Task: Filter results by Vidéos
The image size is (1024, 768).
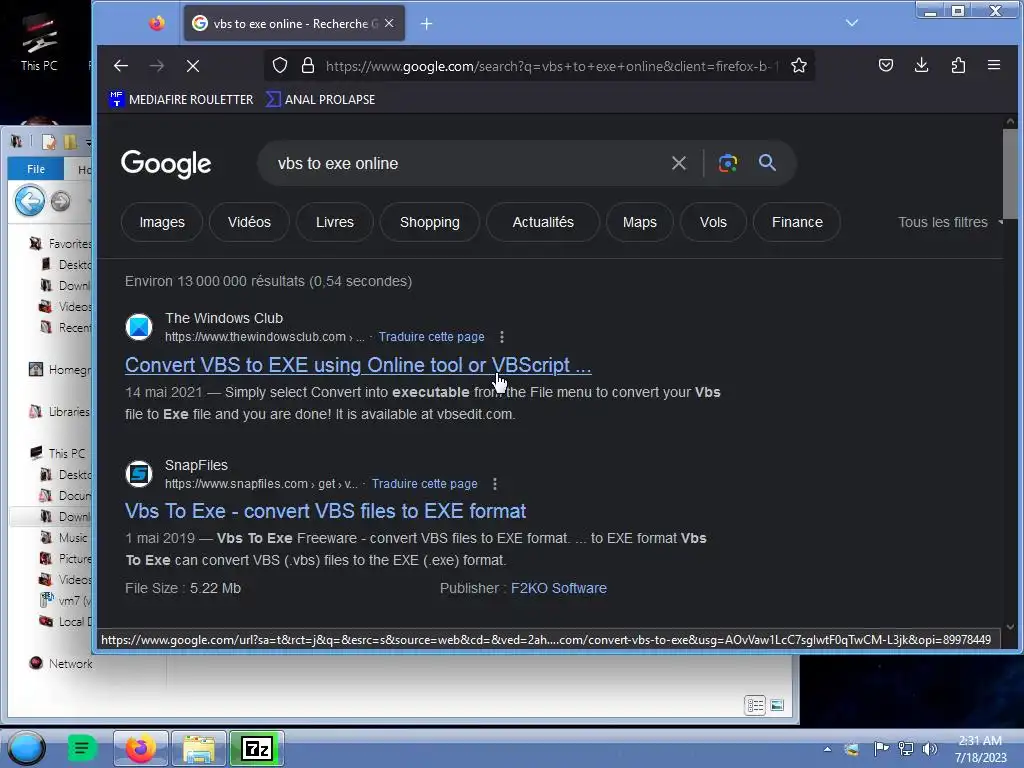Action: (249, 222)
